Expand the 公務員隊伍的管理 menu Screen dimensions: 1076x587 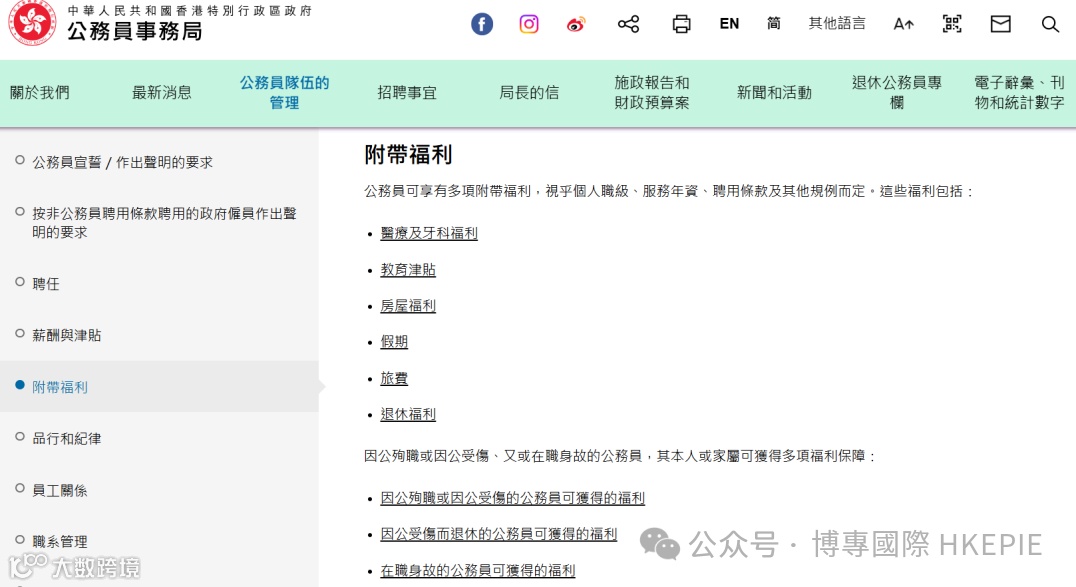pos(284,92)
